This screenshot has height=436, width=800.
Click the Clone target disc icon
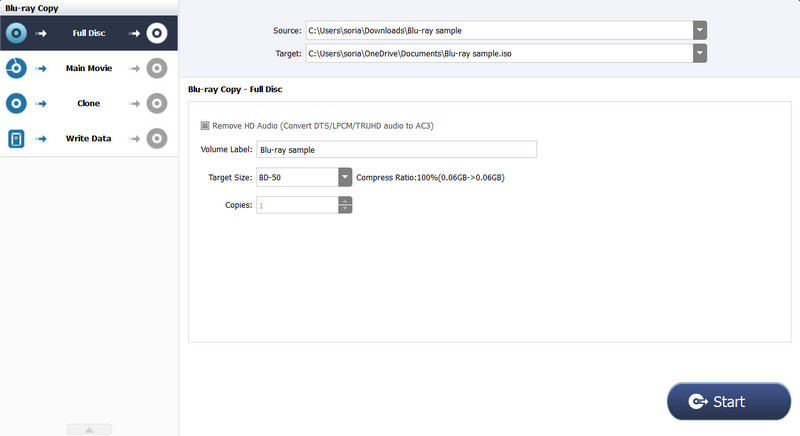[x=156, y=103]
